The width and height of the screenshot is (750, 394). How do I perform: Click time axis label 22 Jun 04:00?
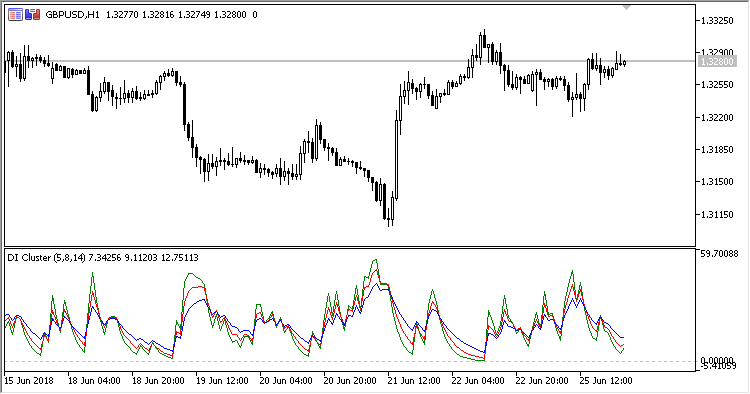(478, 381)
